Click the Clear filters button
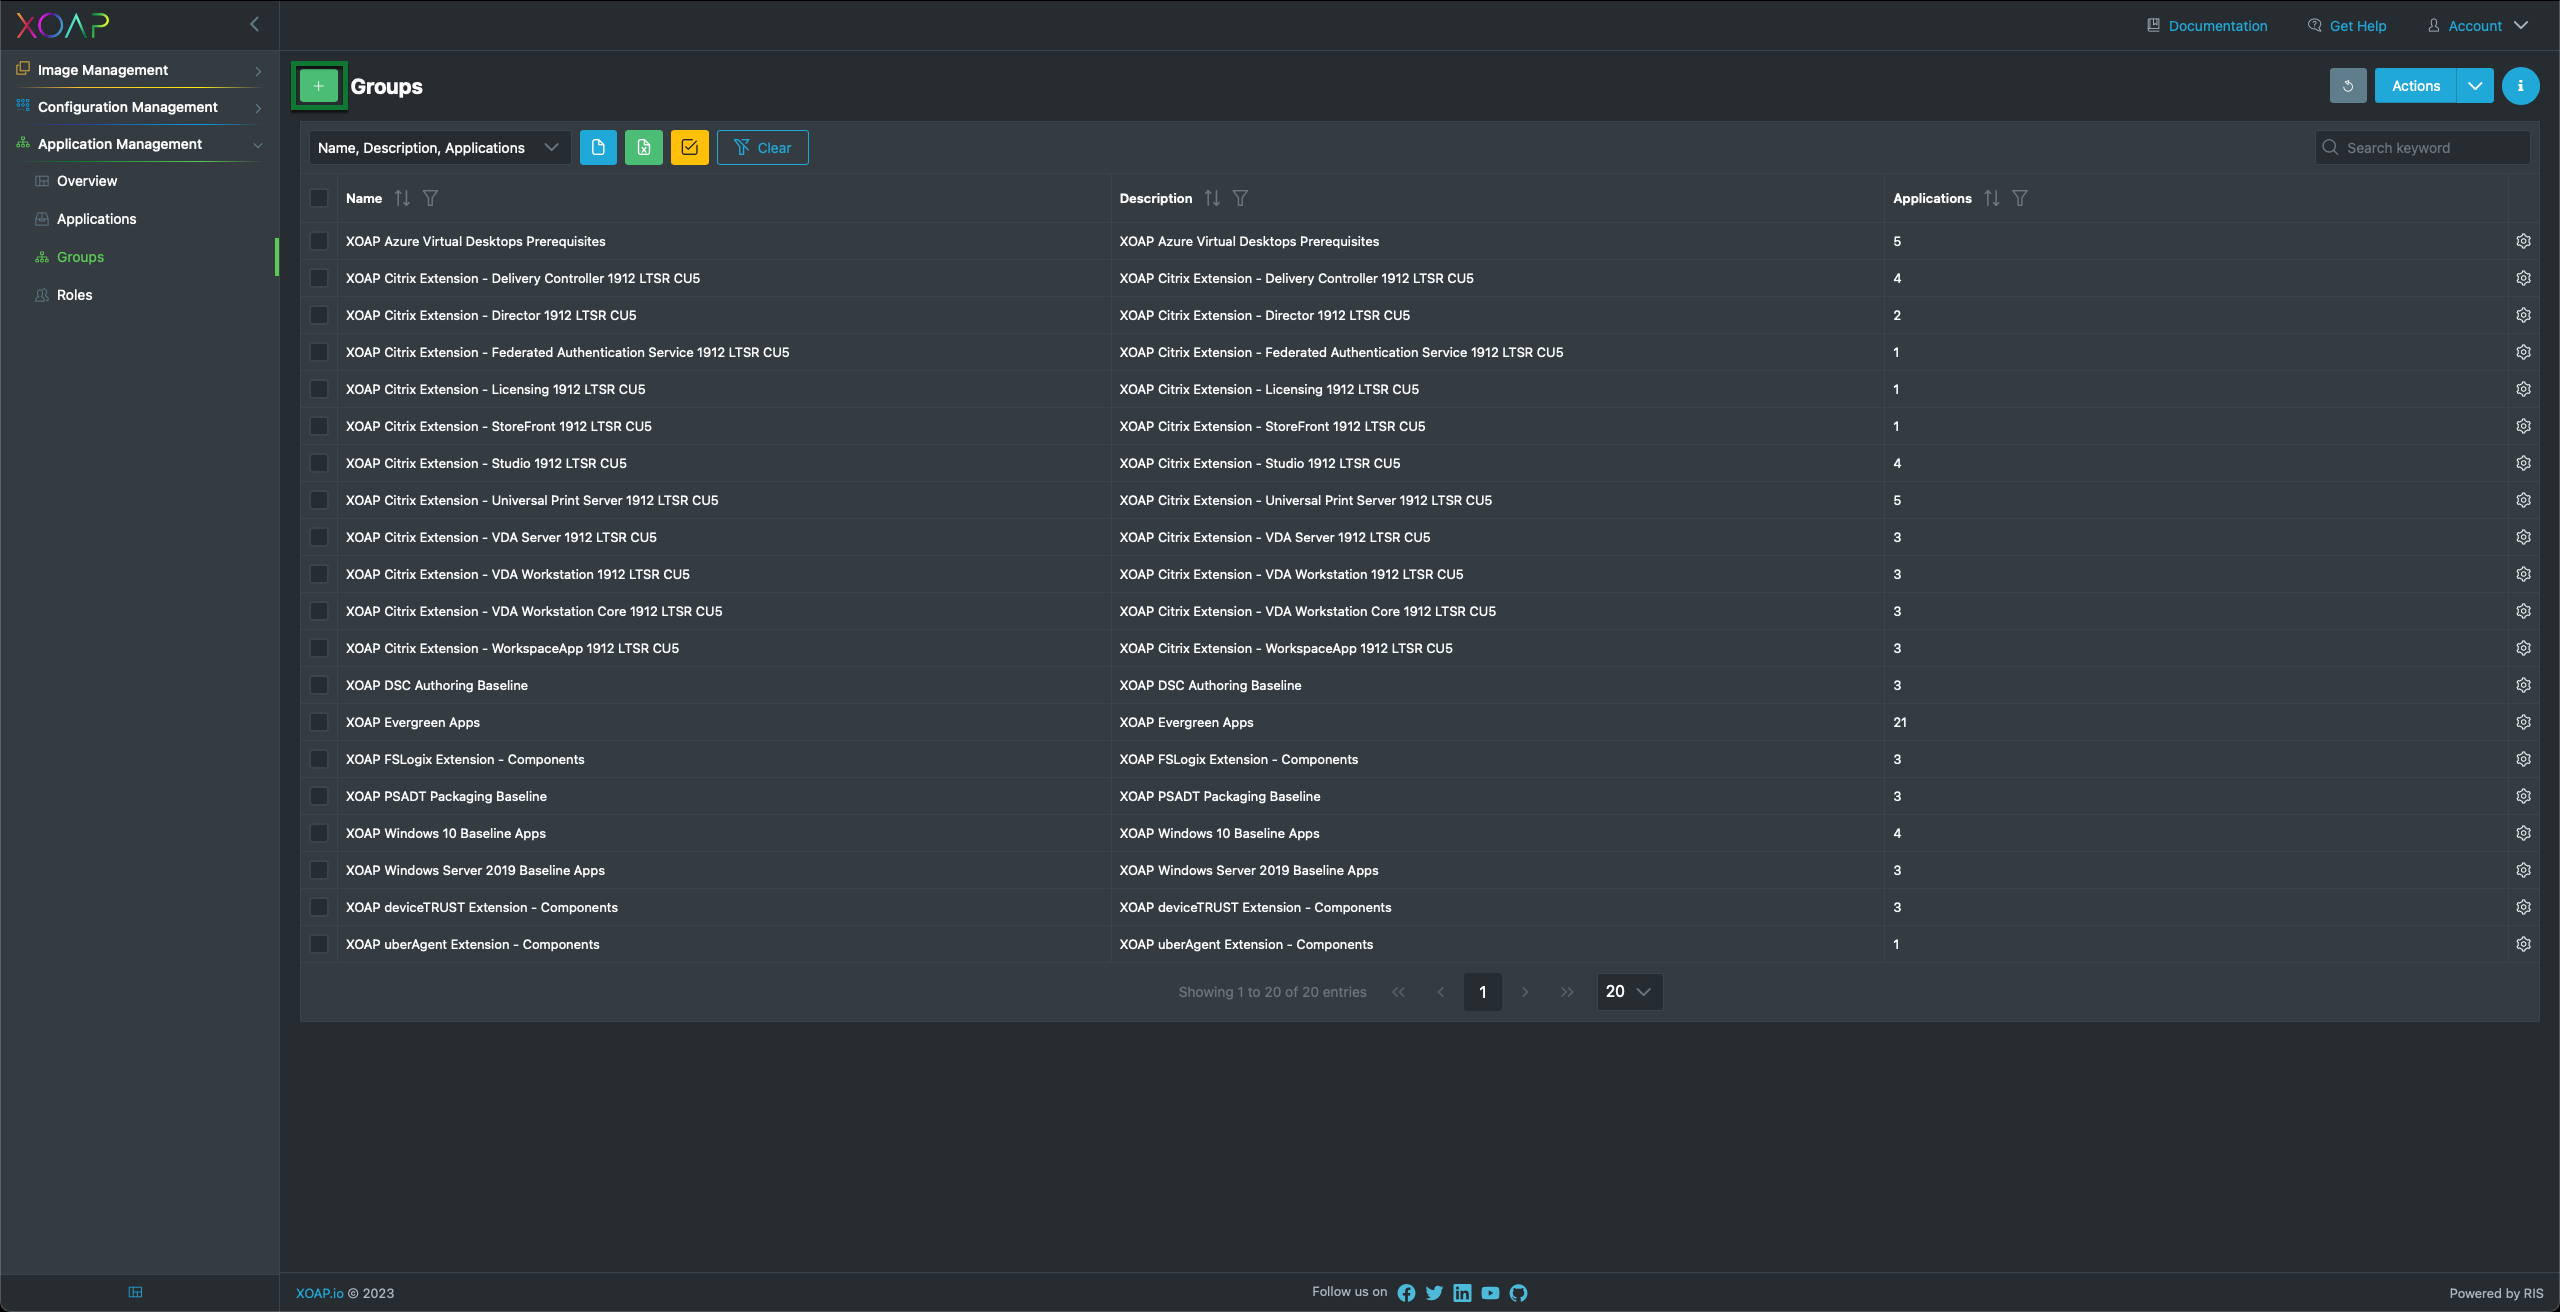Viewport: 2560px width, 1312px height. pos(762,147)
